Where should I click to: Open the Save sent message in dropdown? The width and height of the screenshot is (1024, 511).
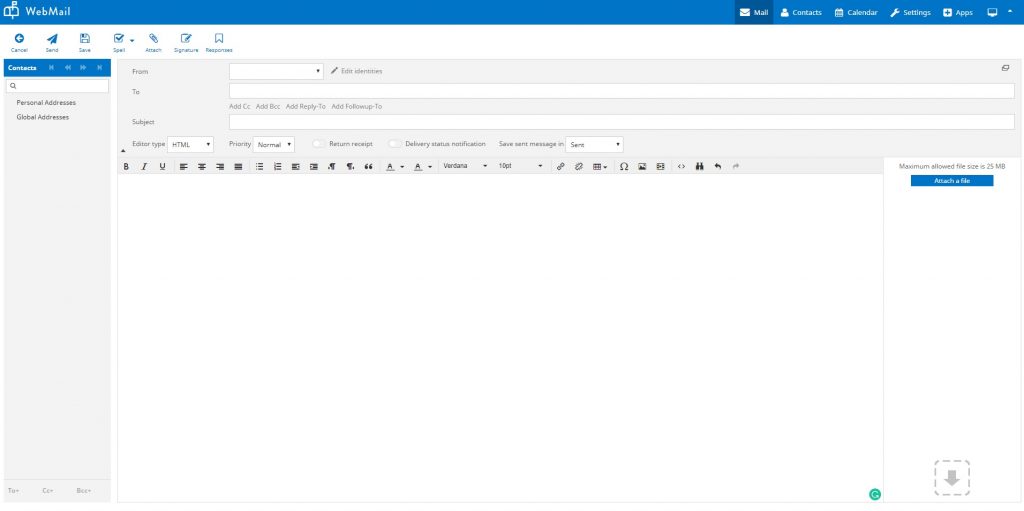(x=594, y=144)
